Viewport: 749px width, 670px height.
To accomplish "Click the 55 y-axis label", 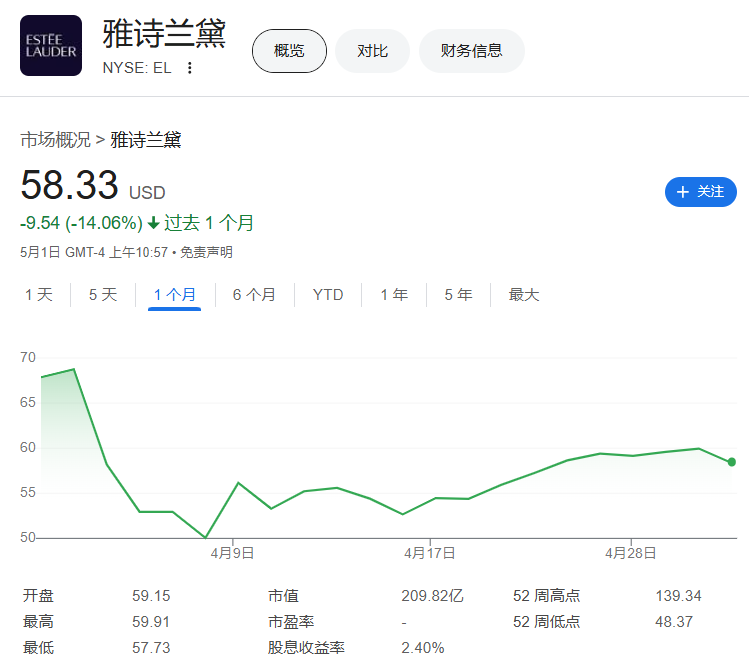I will pos(28,492).
